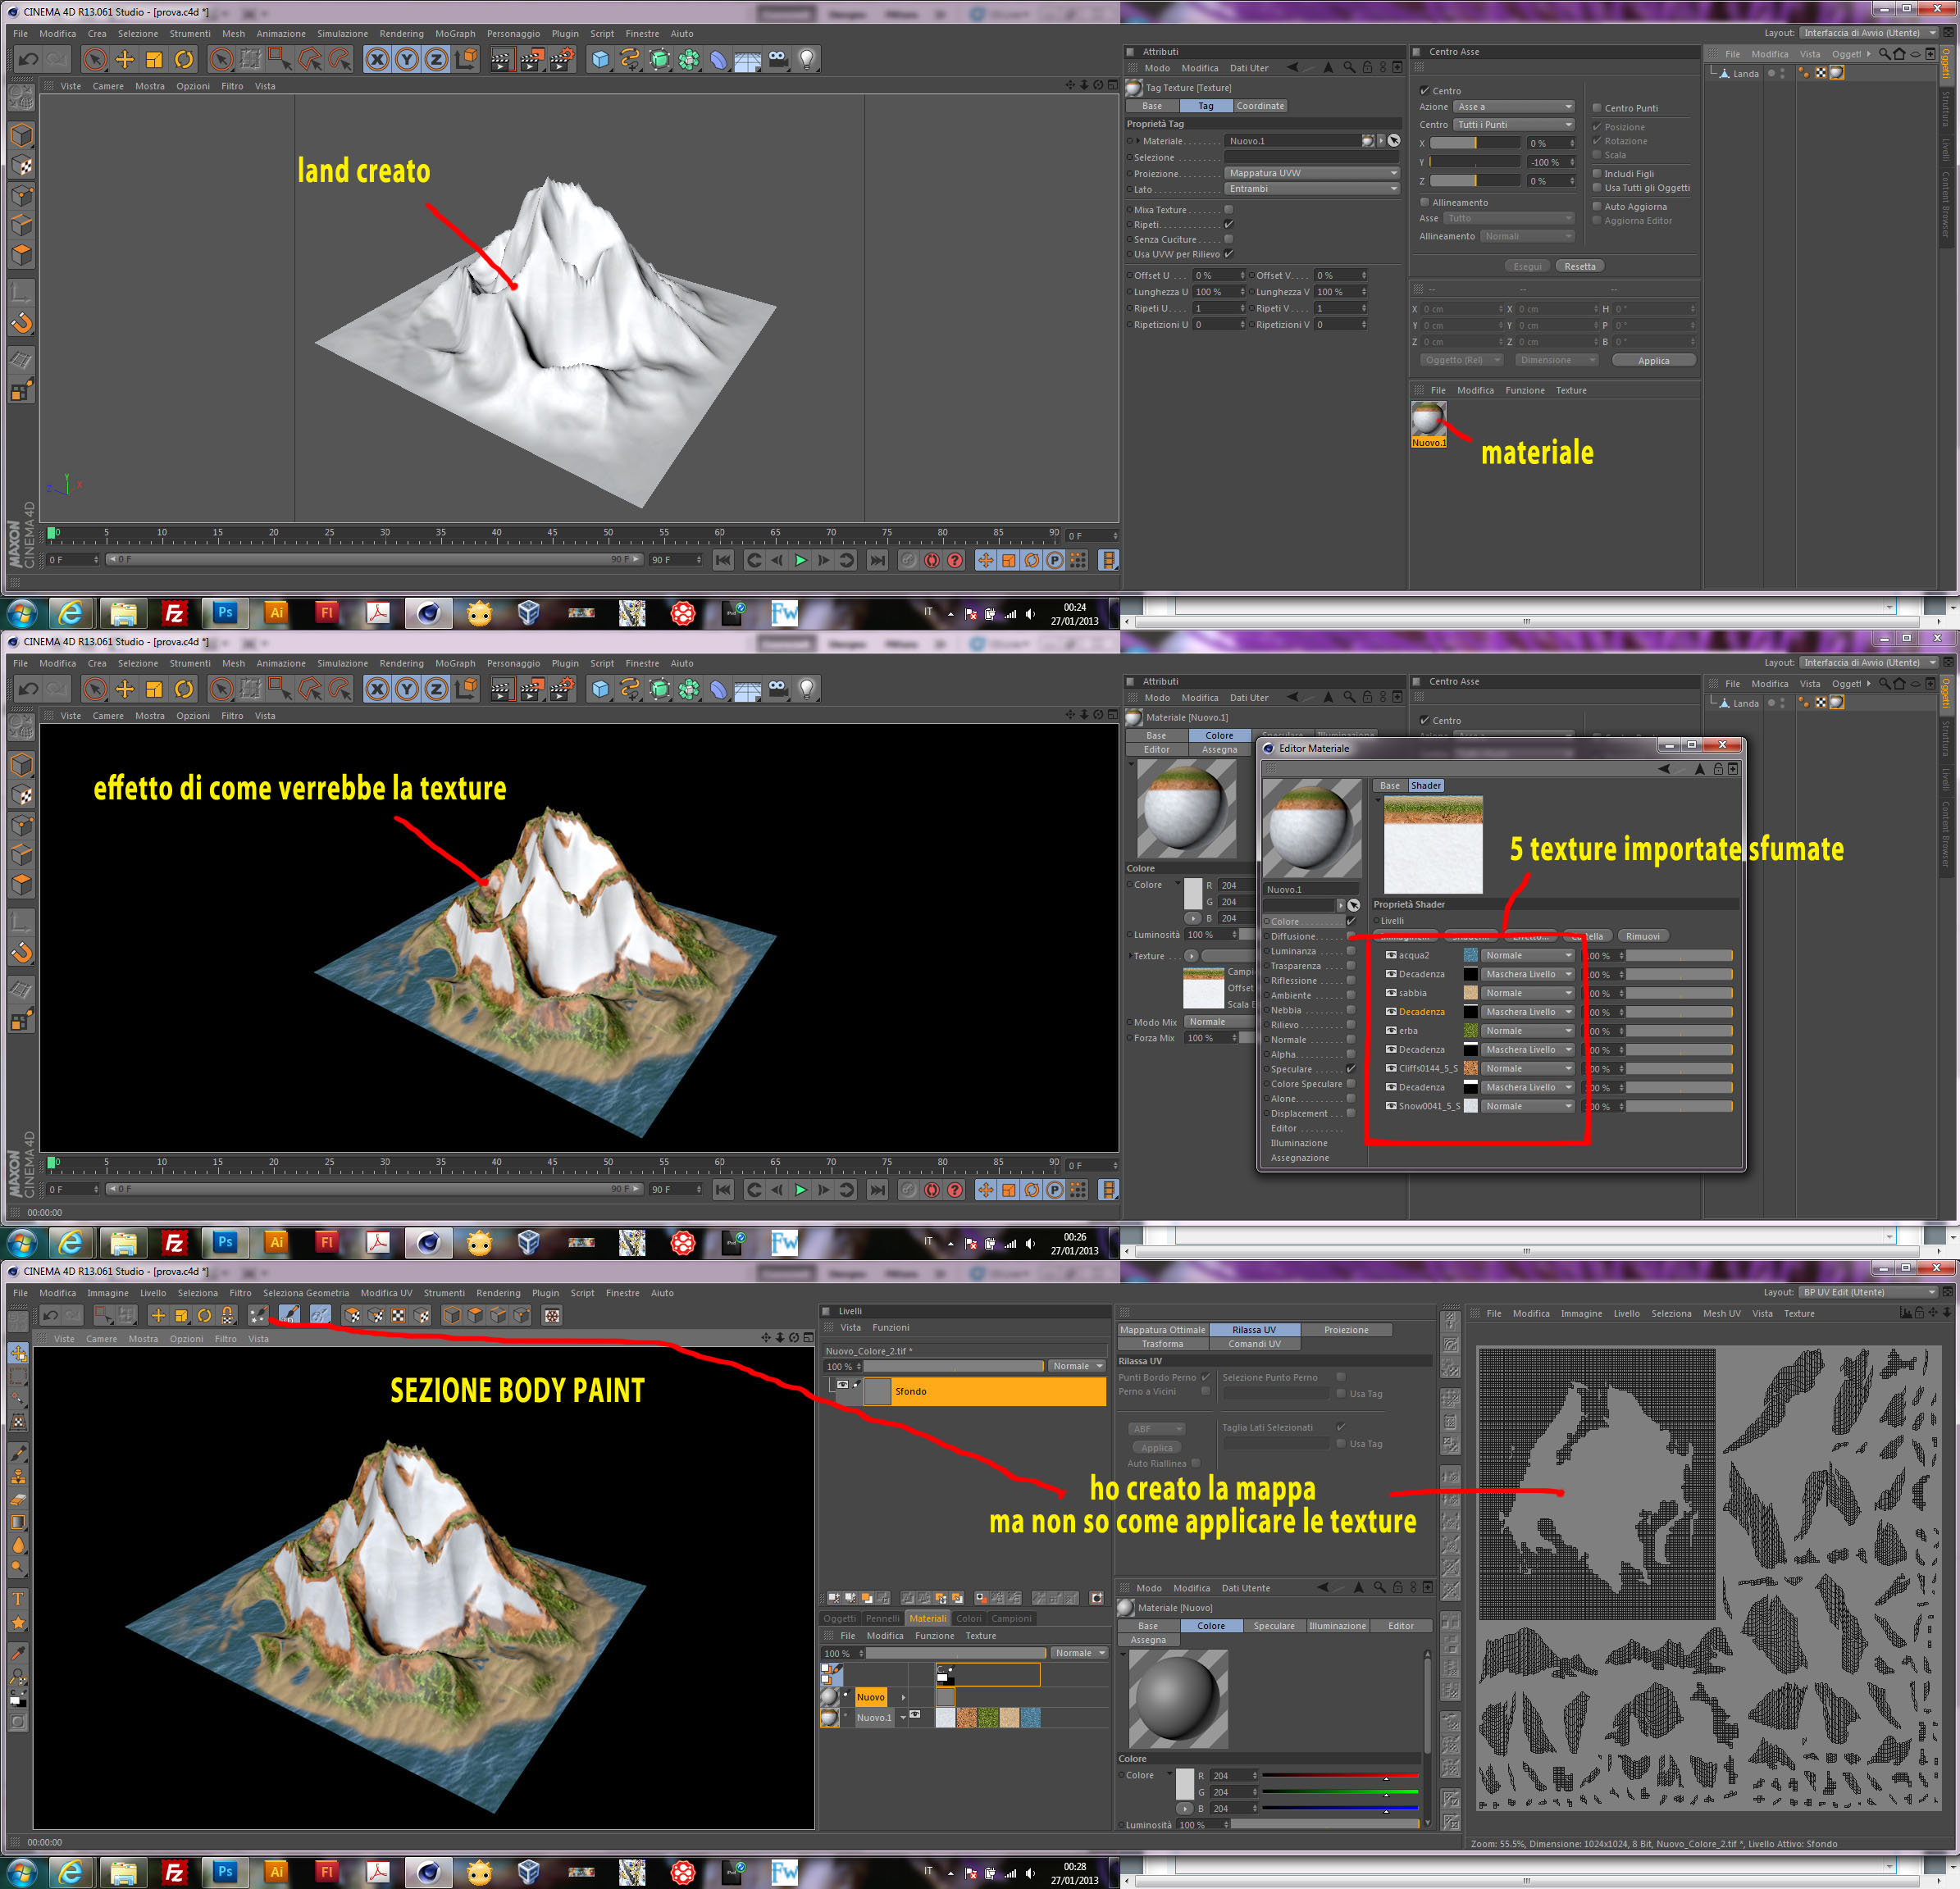Click the Paint Setup Wizard icon
Screen dimensions: 1960x1889
(258, 1315)
